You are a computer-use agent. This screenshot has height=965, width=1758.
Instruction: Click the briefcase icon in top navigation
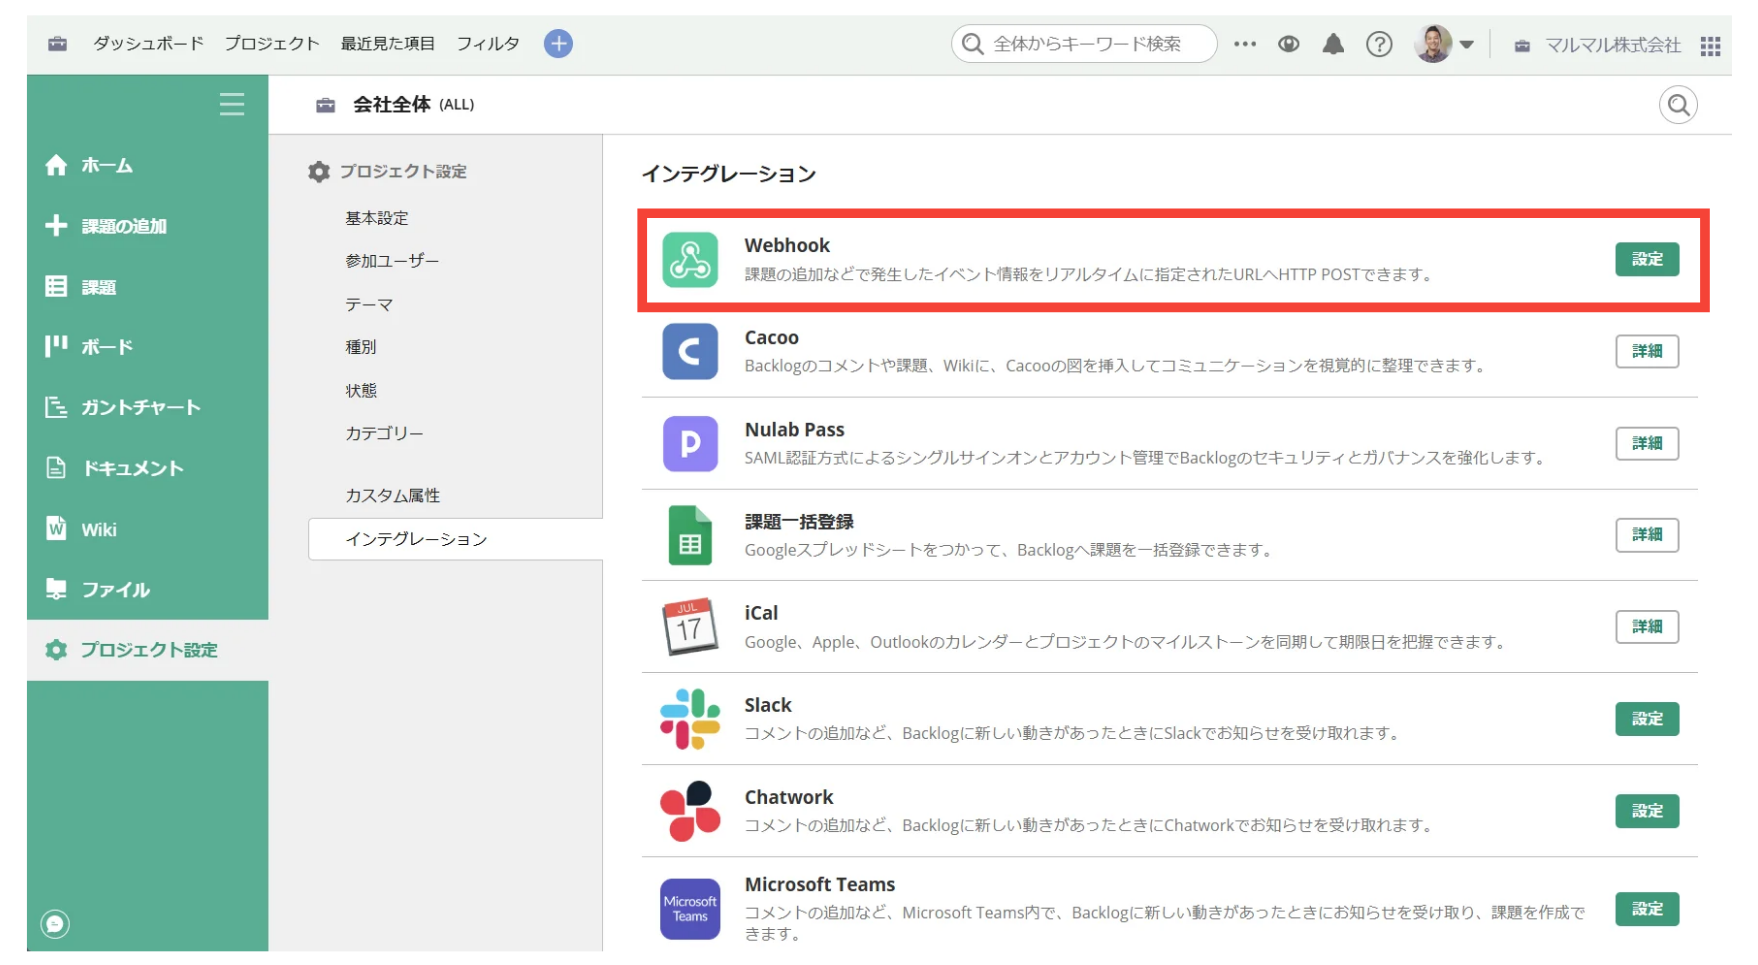58,44
